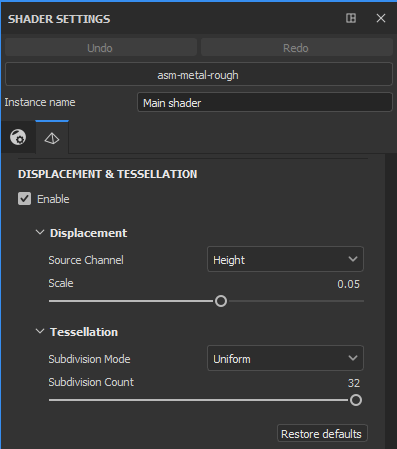This screenshot has width=397, height=449.
Task: Collapse the Tessellation section chevron
Action: (40, 331)
